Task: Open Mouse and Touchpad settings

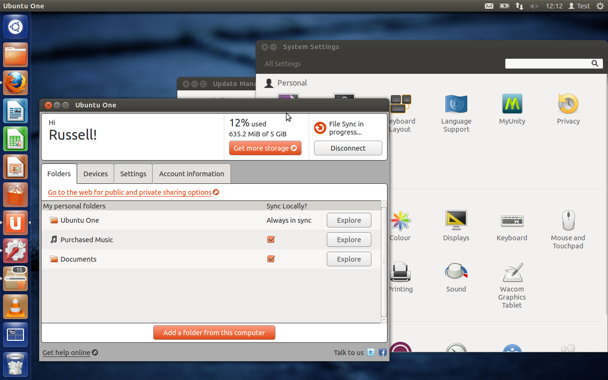Action: (568, 230)
